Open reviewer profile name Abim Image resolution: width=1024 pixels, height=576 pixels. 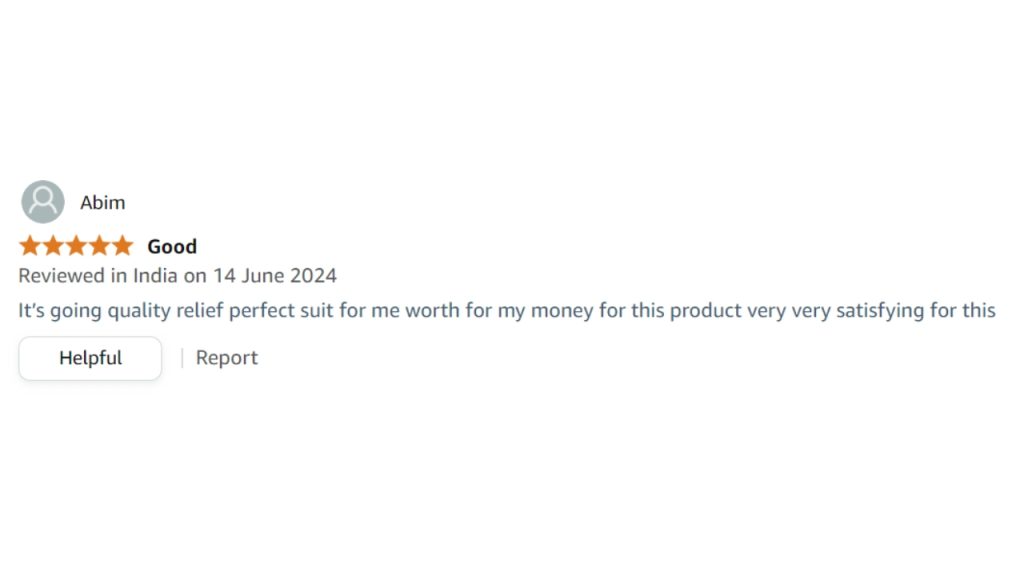tap(103, 203)
